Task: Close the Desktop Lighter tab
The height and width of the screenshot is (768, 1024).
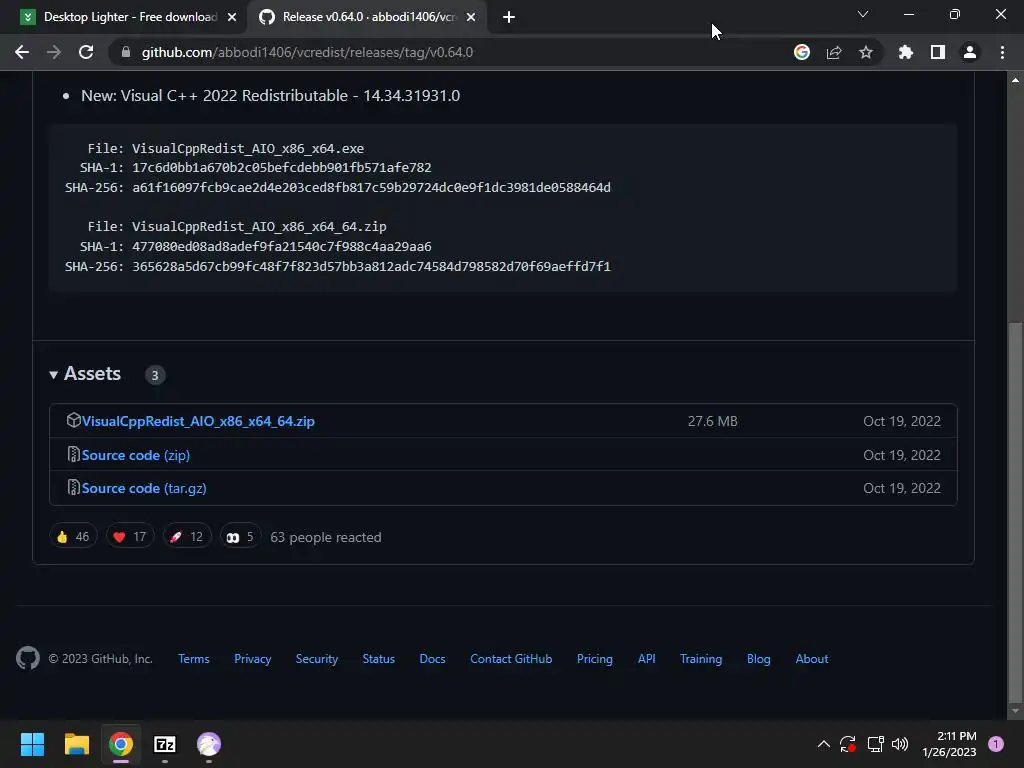Action: (x=232, y=17)
